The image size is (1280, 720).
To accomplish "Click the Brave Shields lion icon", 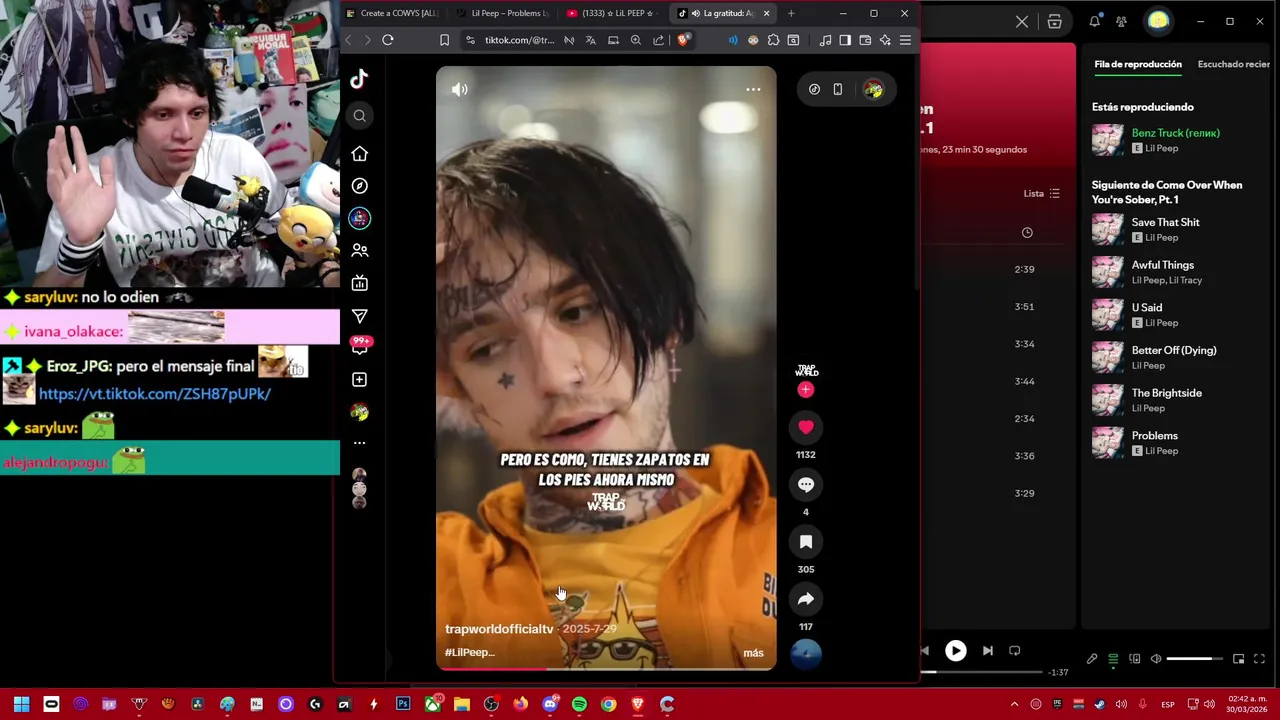I will (x=684, y=40).
